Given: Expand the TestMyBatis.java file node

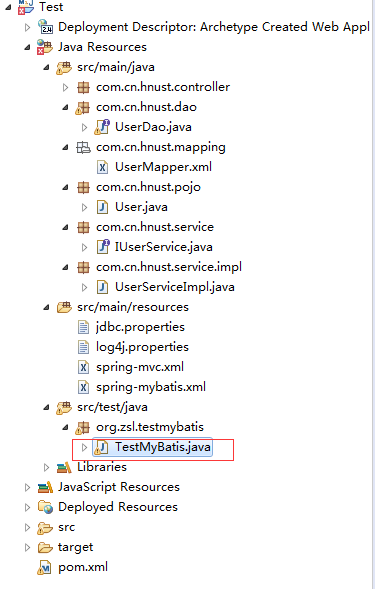Looking at the screenshot, I should tap(85, 447).
